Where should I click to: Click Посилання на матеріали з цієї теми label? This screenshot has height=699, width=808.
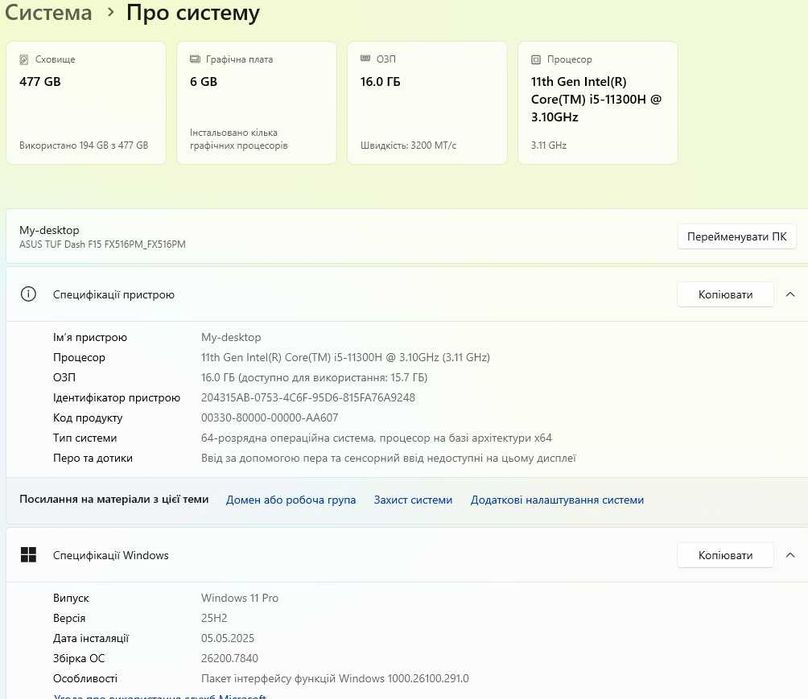[114, 499]
